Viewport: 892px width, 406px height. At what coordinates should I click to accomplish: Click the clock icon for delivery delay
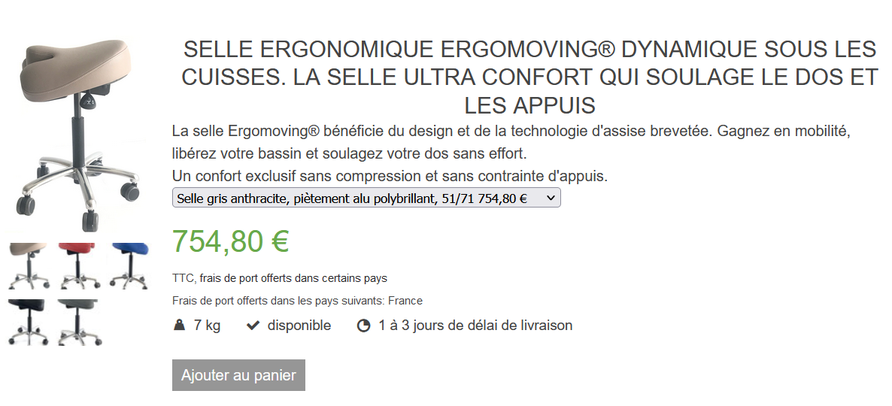point(364,326)
